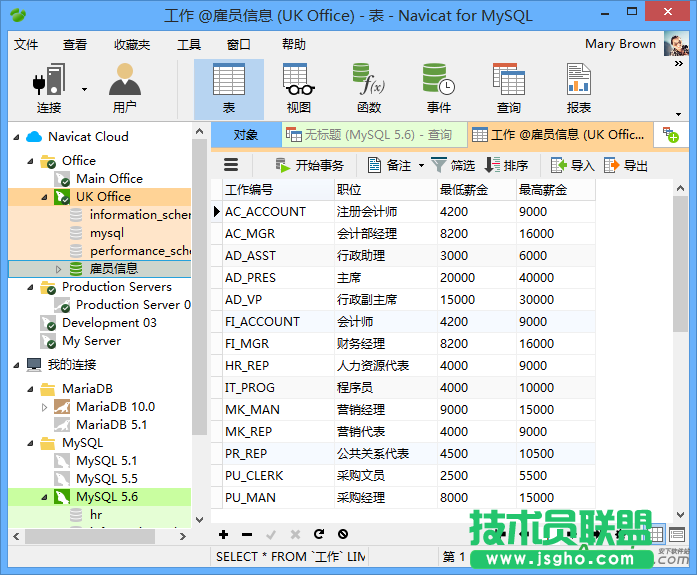Select the hr database
The image size is (697, 575).
click(x=96, y=515)
